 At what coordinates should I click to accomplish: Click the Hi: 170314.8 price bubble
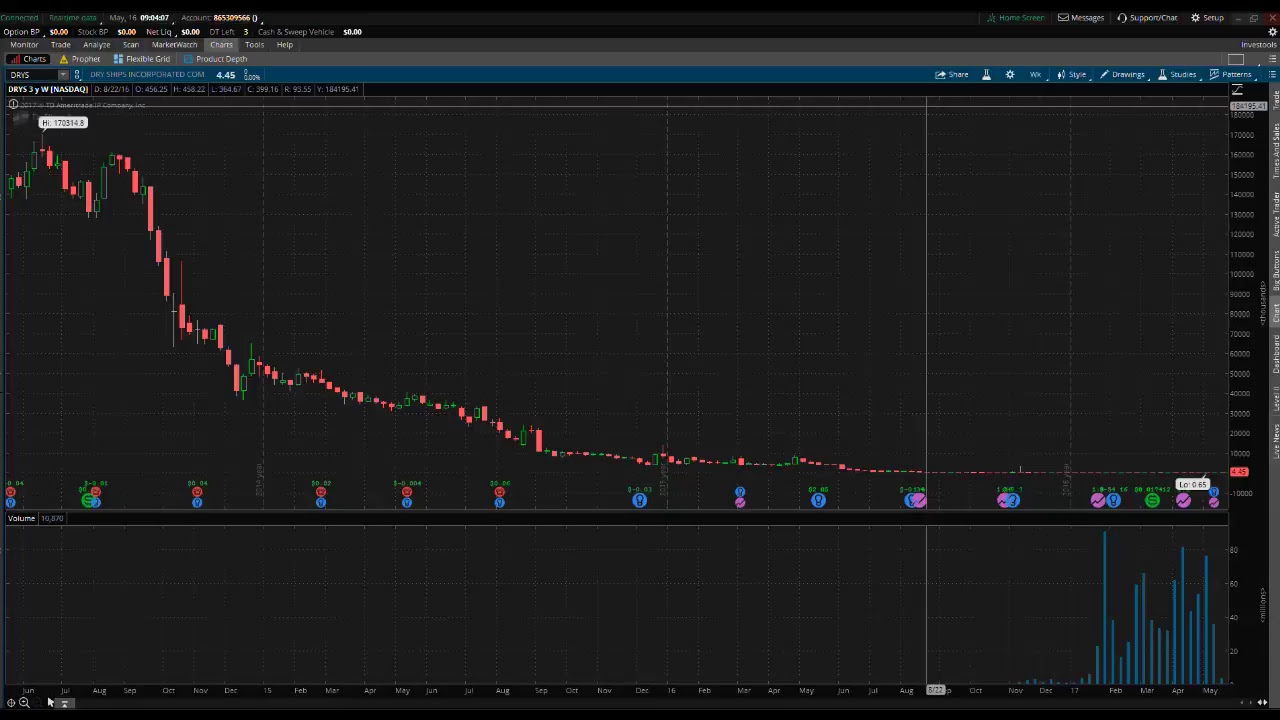pos(64,123)
